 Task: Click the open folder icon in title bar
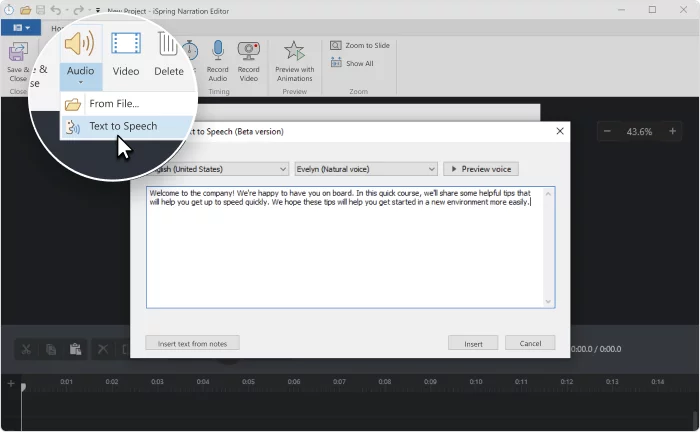25,10
